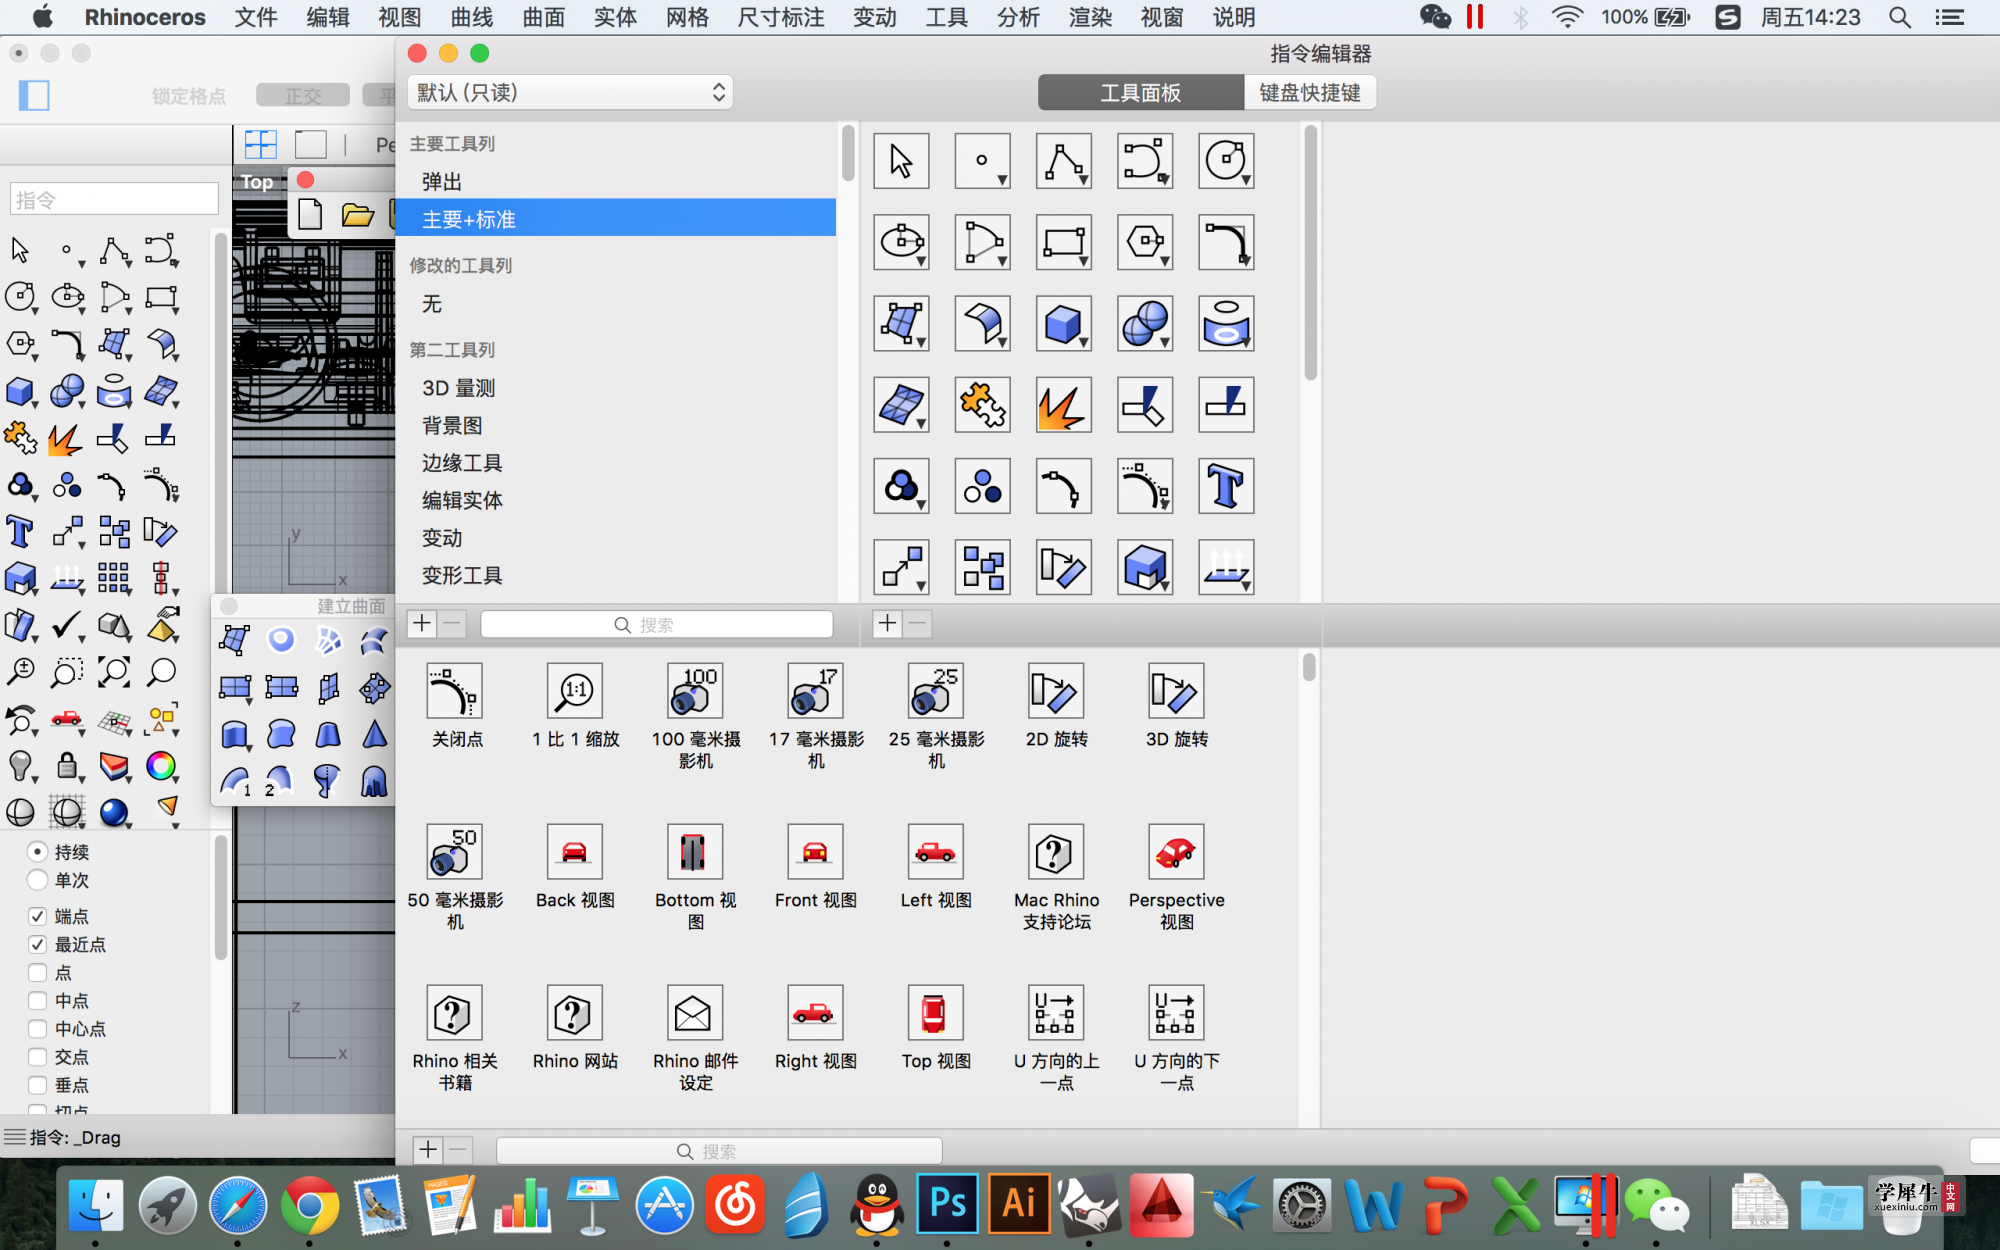Switch to the 键盘快捷键 tab

[1309, 93]
